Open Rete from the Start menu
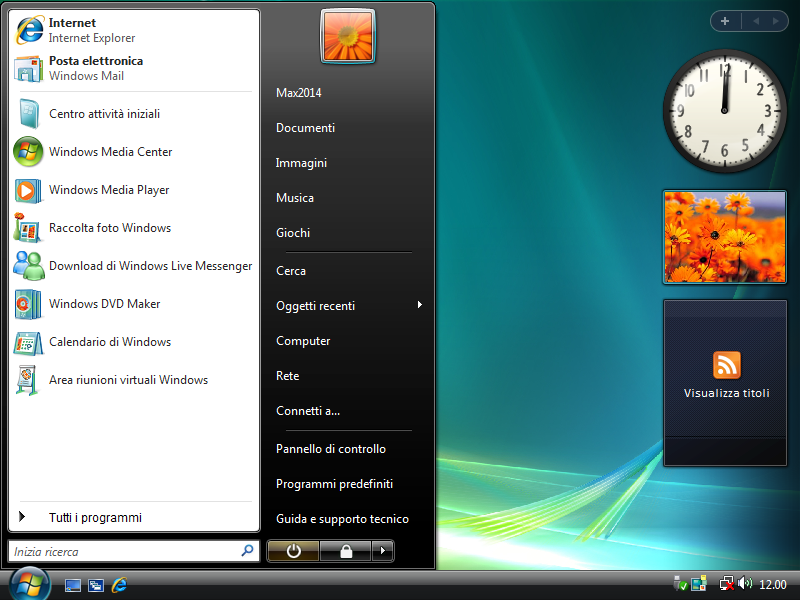This screenshot has height=600, width=800. [287, 376]
